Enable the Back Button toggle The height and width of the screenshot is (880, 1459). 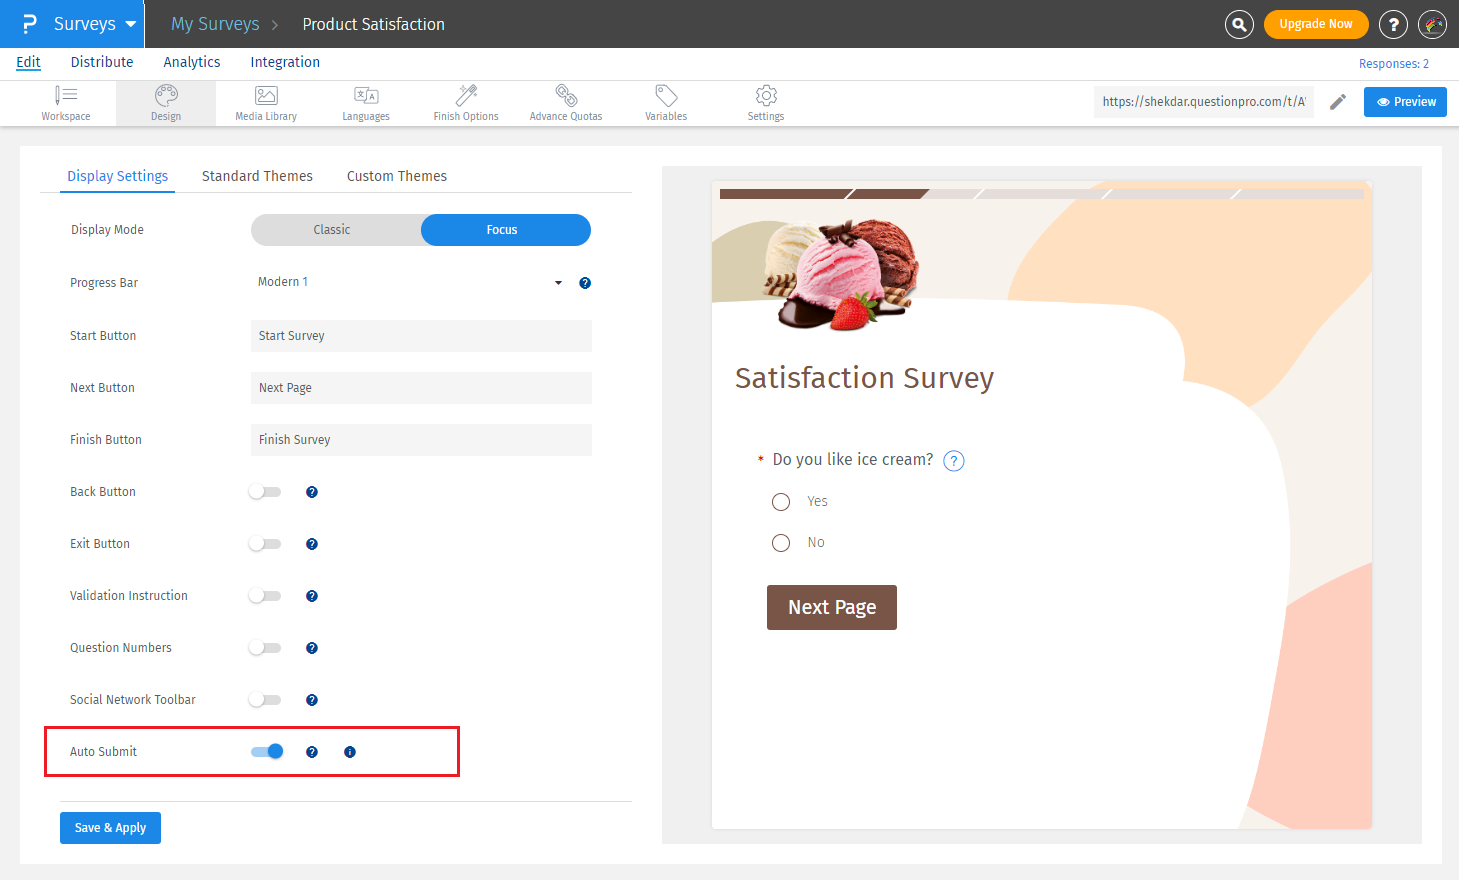point(264,491)
